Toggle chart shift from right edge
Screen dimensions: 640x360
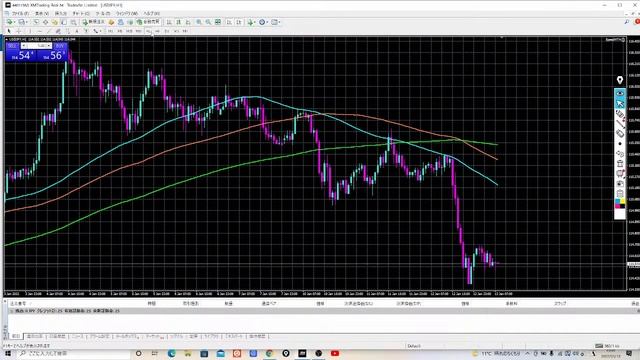point(239,22)
